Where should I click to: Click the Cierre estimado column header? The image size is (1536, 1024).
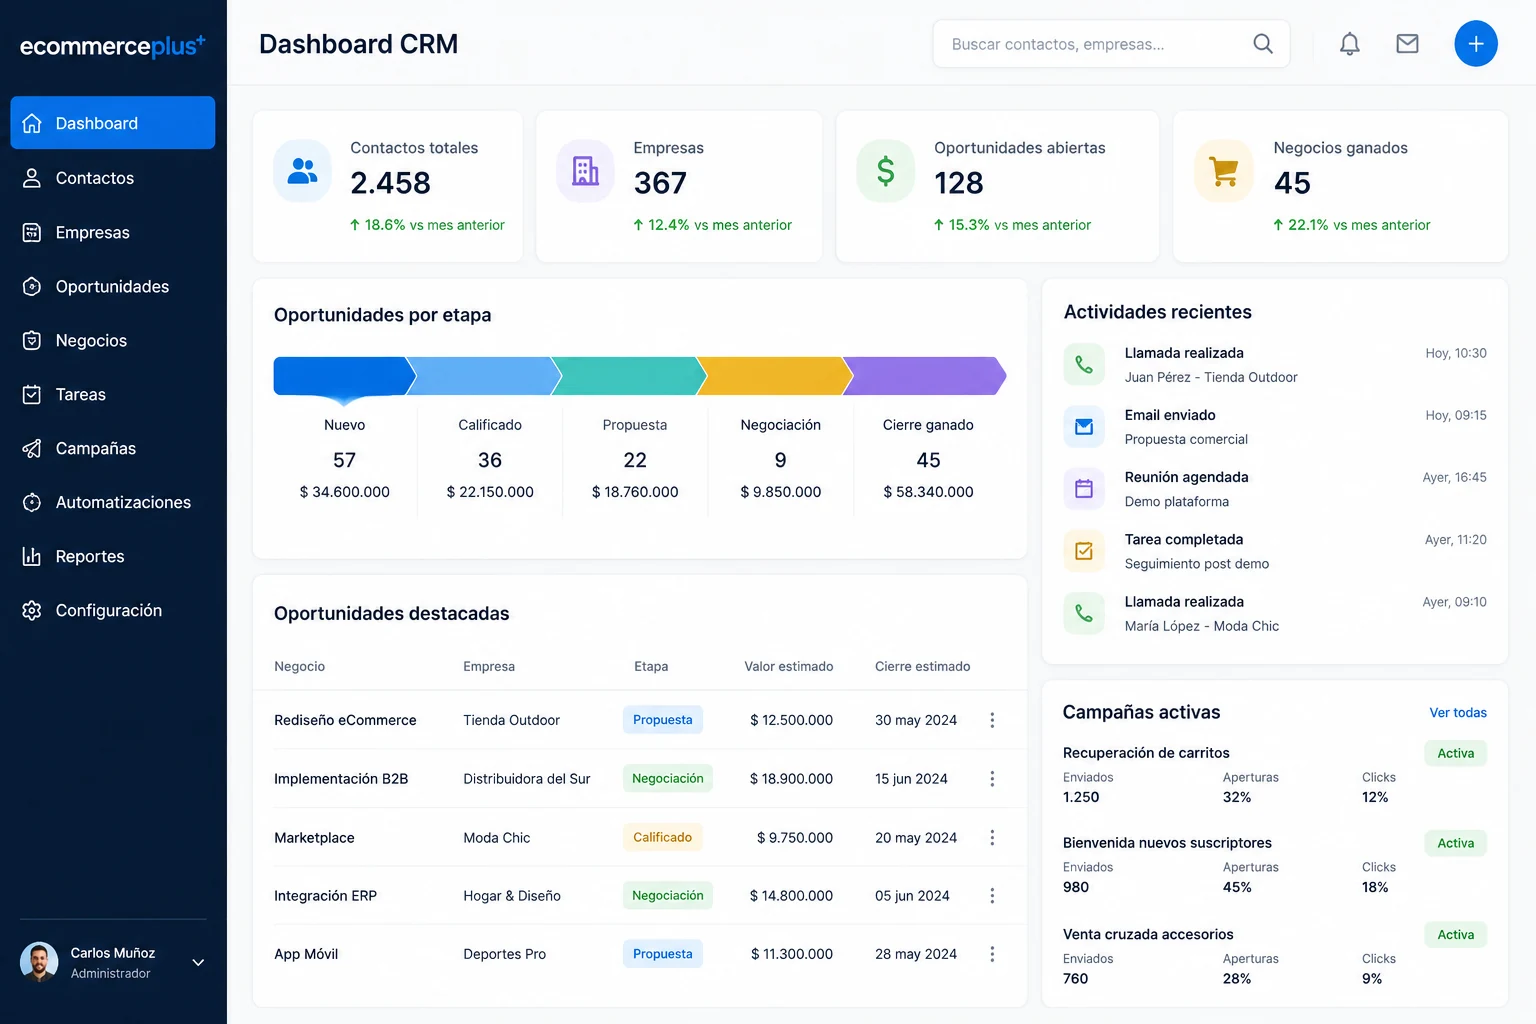[922, 667]
